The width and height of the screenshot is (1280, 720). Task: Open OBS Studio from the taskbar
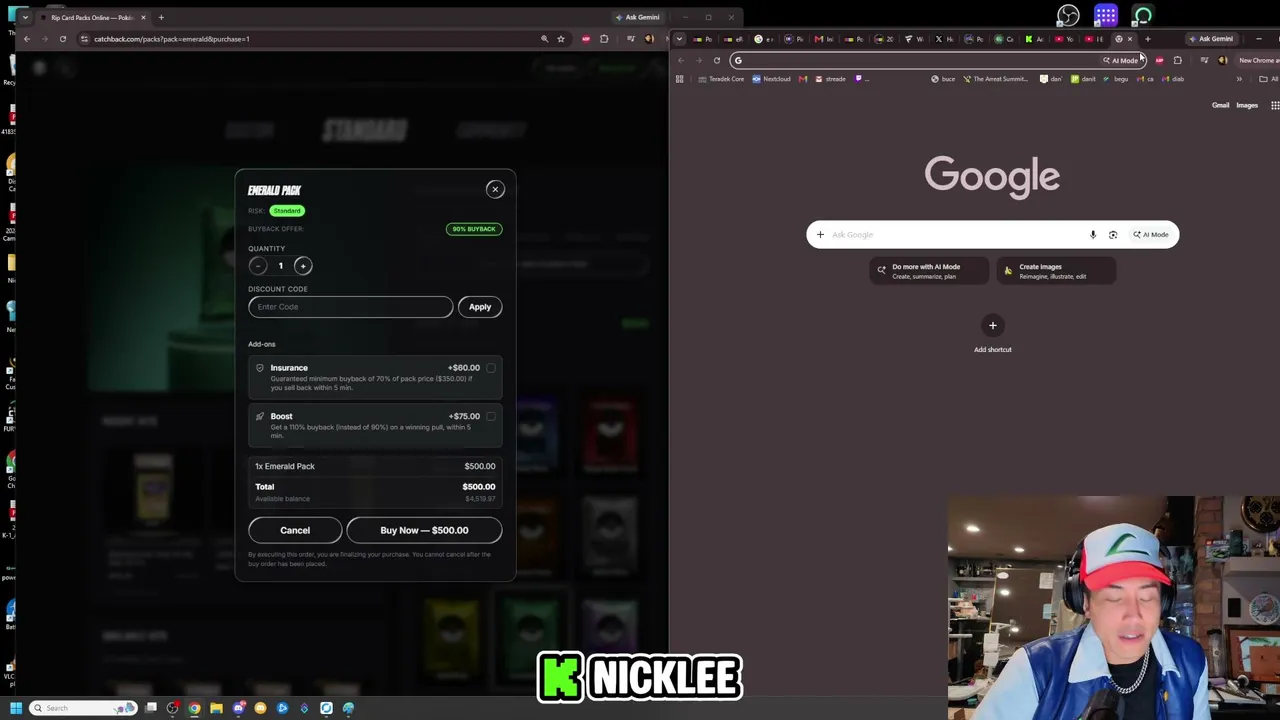(x=172, y=708)
